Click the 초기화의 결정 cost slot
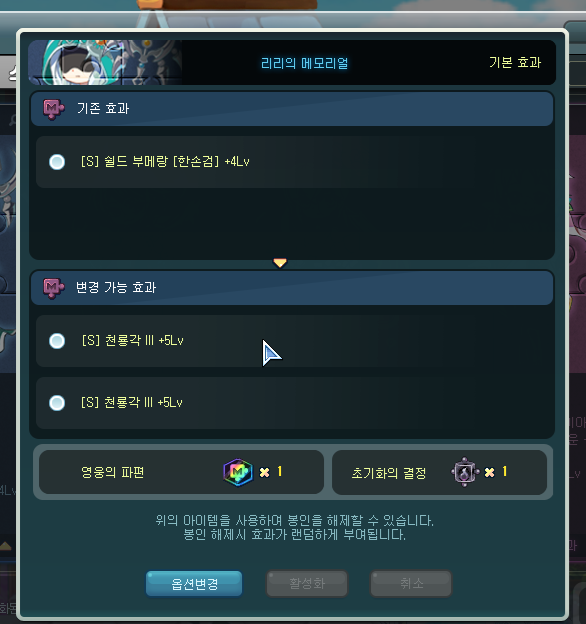 coord(439,472)
